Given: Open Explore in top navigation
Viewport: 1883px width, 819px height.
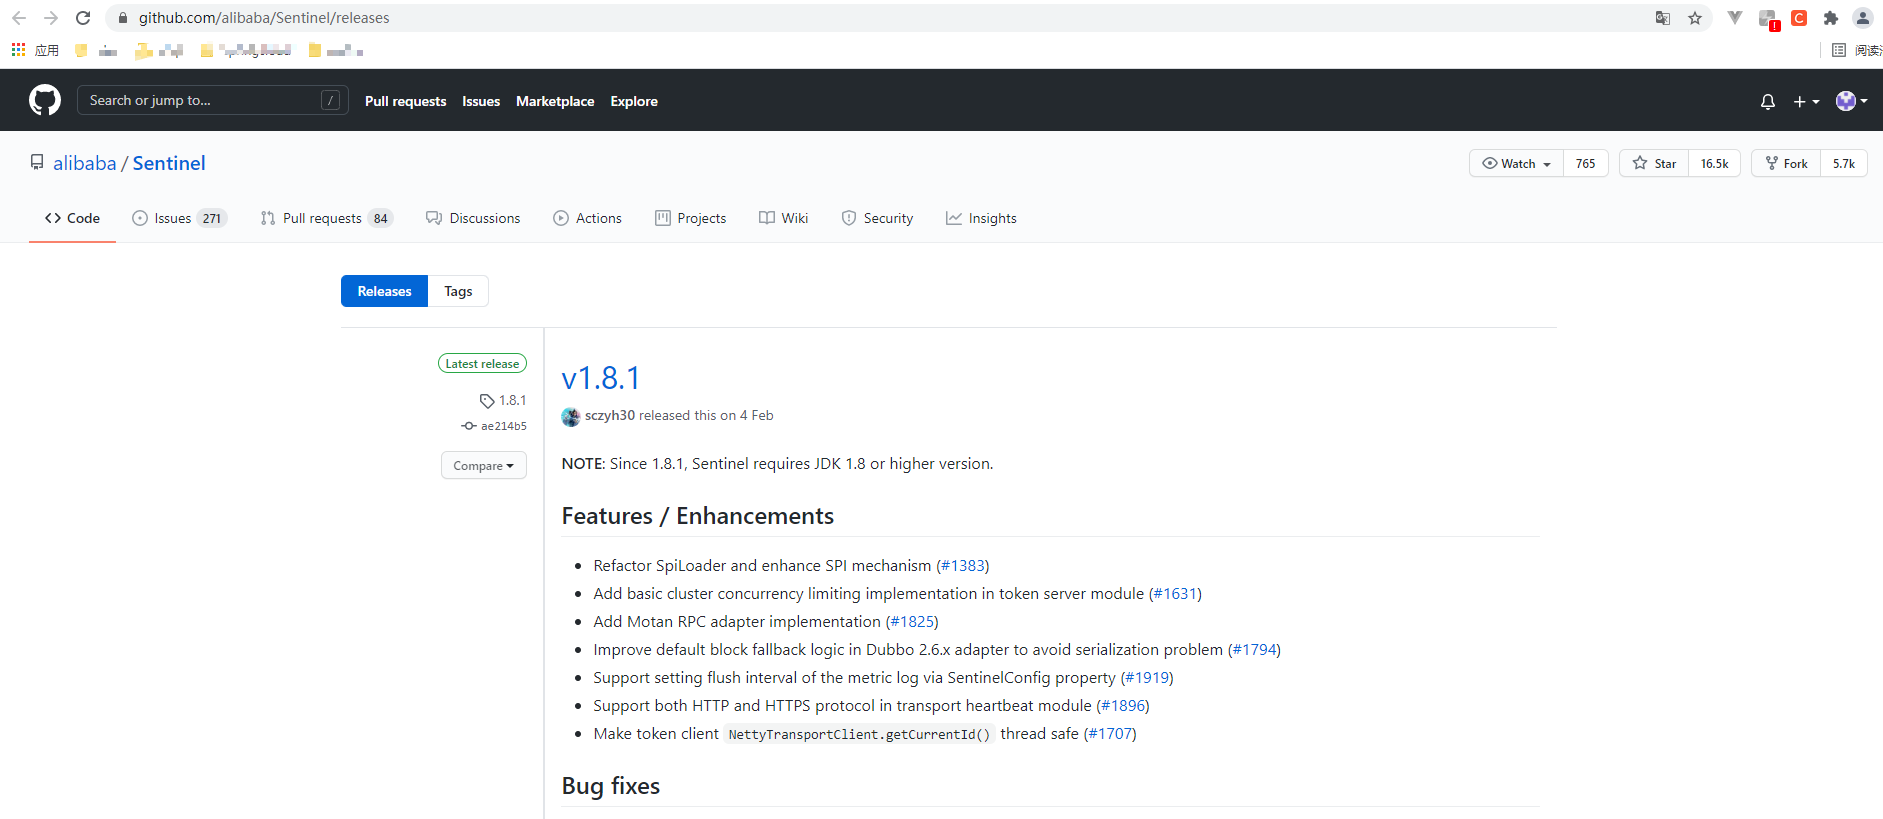Looking at the screenshot, I should [x=634, y=101].
